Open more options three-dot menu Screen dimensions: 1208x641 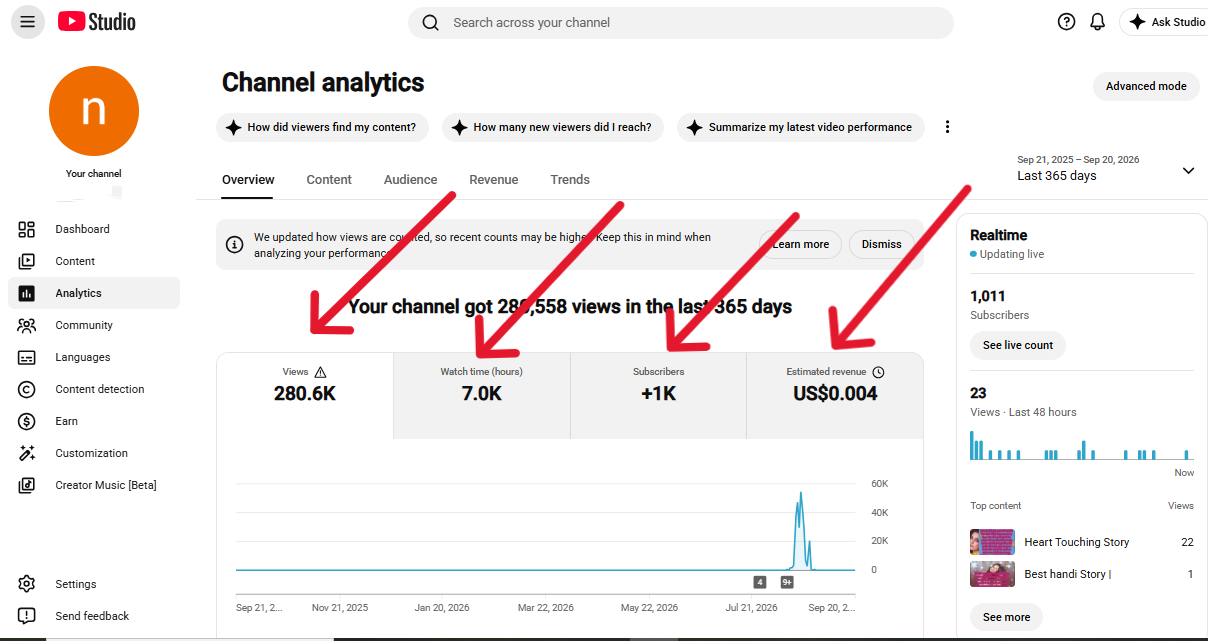pyautogui.click(x=947, y=127)
